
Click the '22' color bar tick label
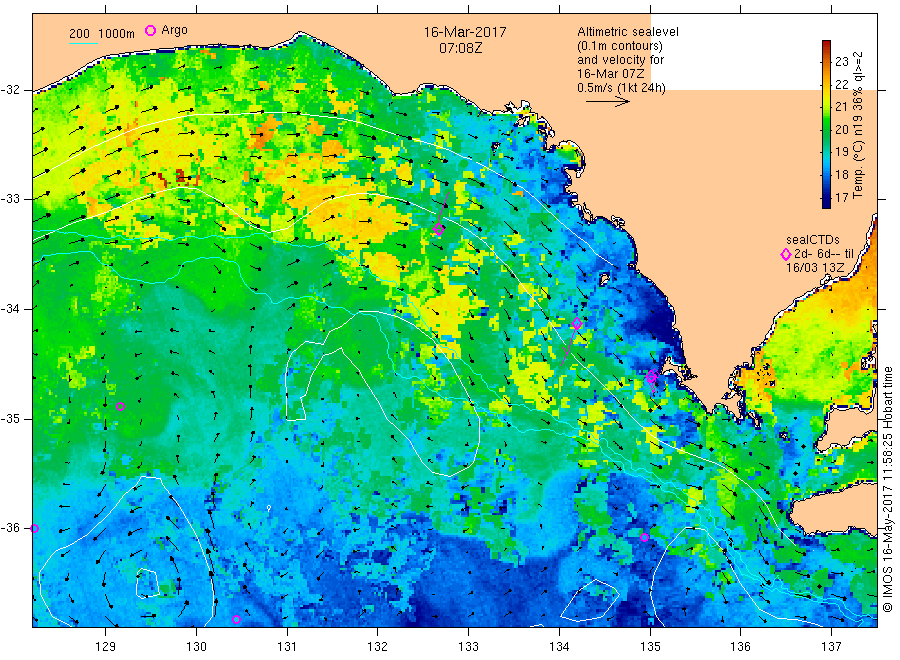click(x=841, y=84)
